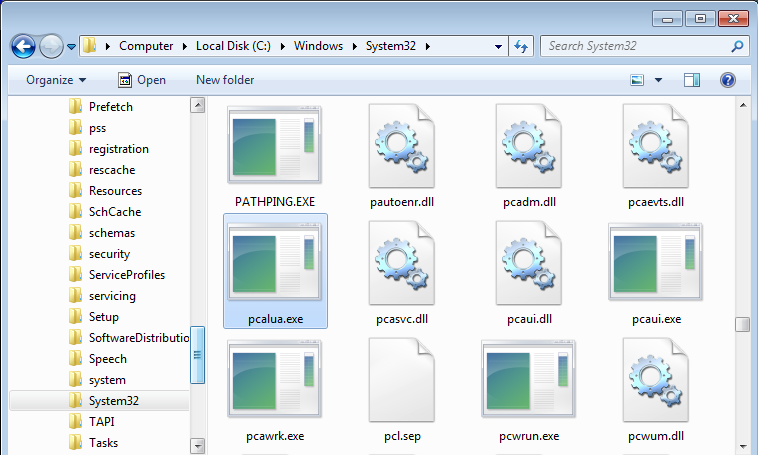Select the pss folder in the tree
Image resolution: width=758 pixels, height=455 pixels.
click(97, 128)
